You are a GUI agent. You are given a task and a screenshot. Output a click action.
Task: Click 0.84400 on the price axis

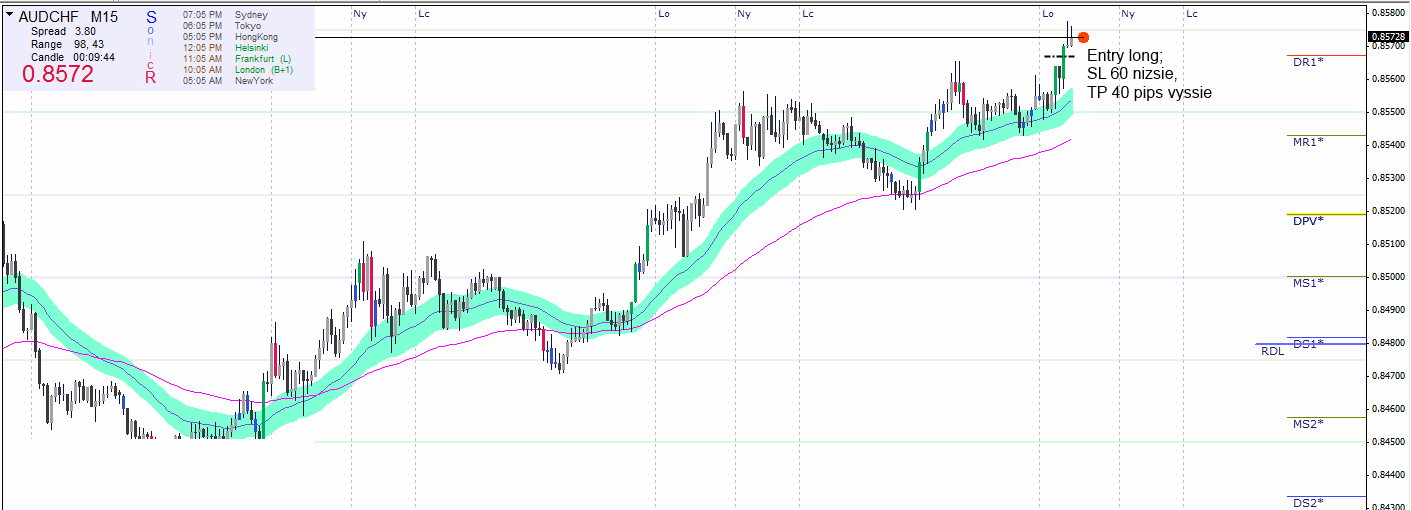pos(1387,475)
